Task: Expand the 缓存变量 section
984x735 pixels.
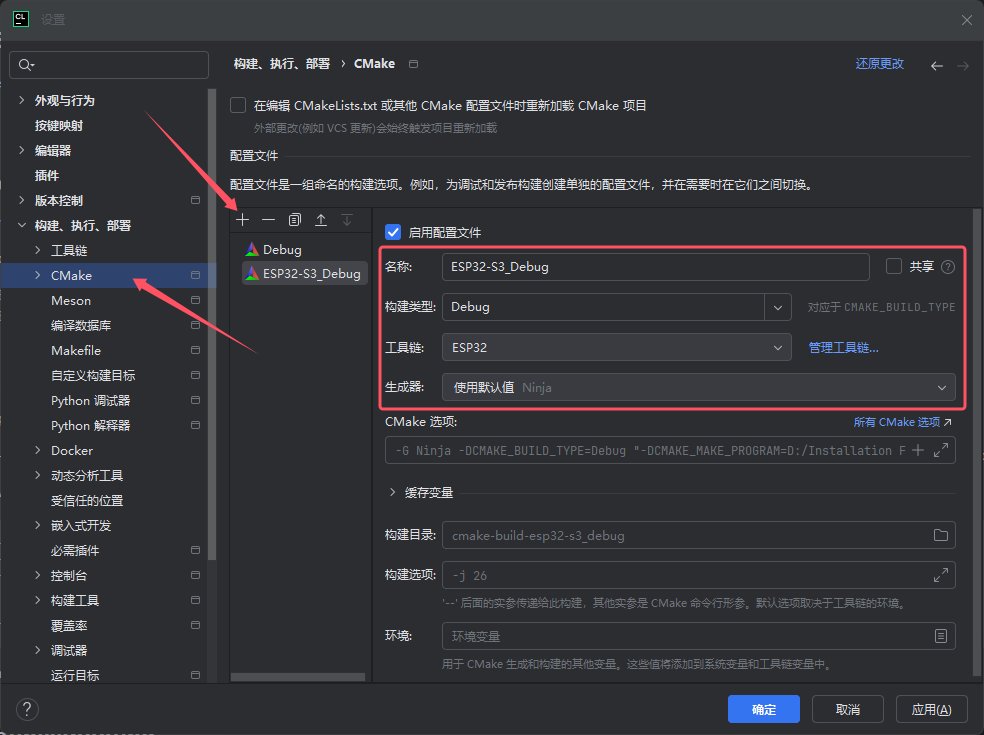Action: [393, 492]
